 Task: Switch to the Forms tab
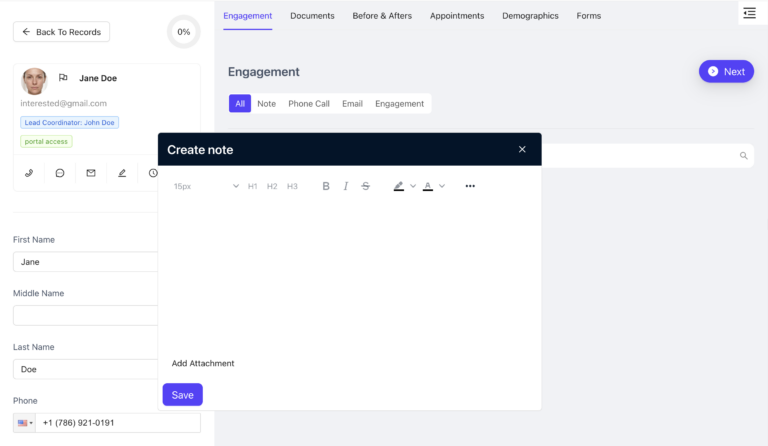pos(588,16)
